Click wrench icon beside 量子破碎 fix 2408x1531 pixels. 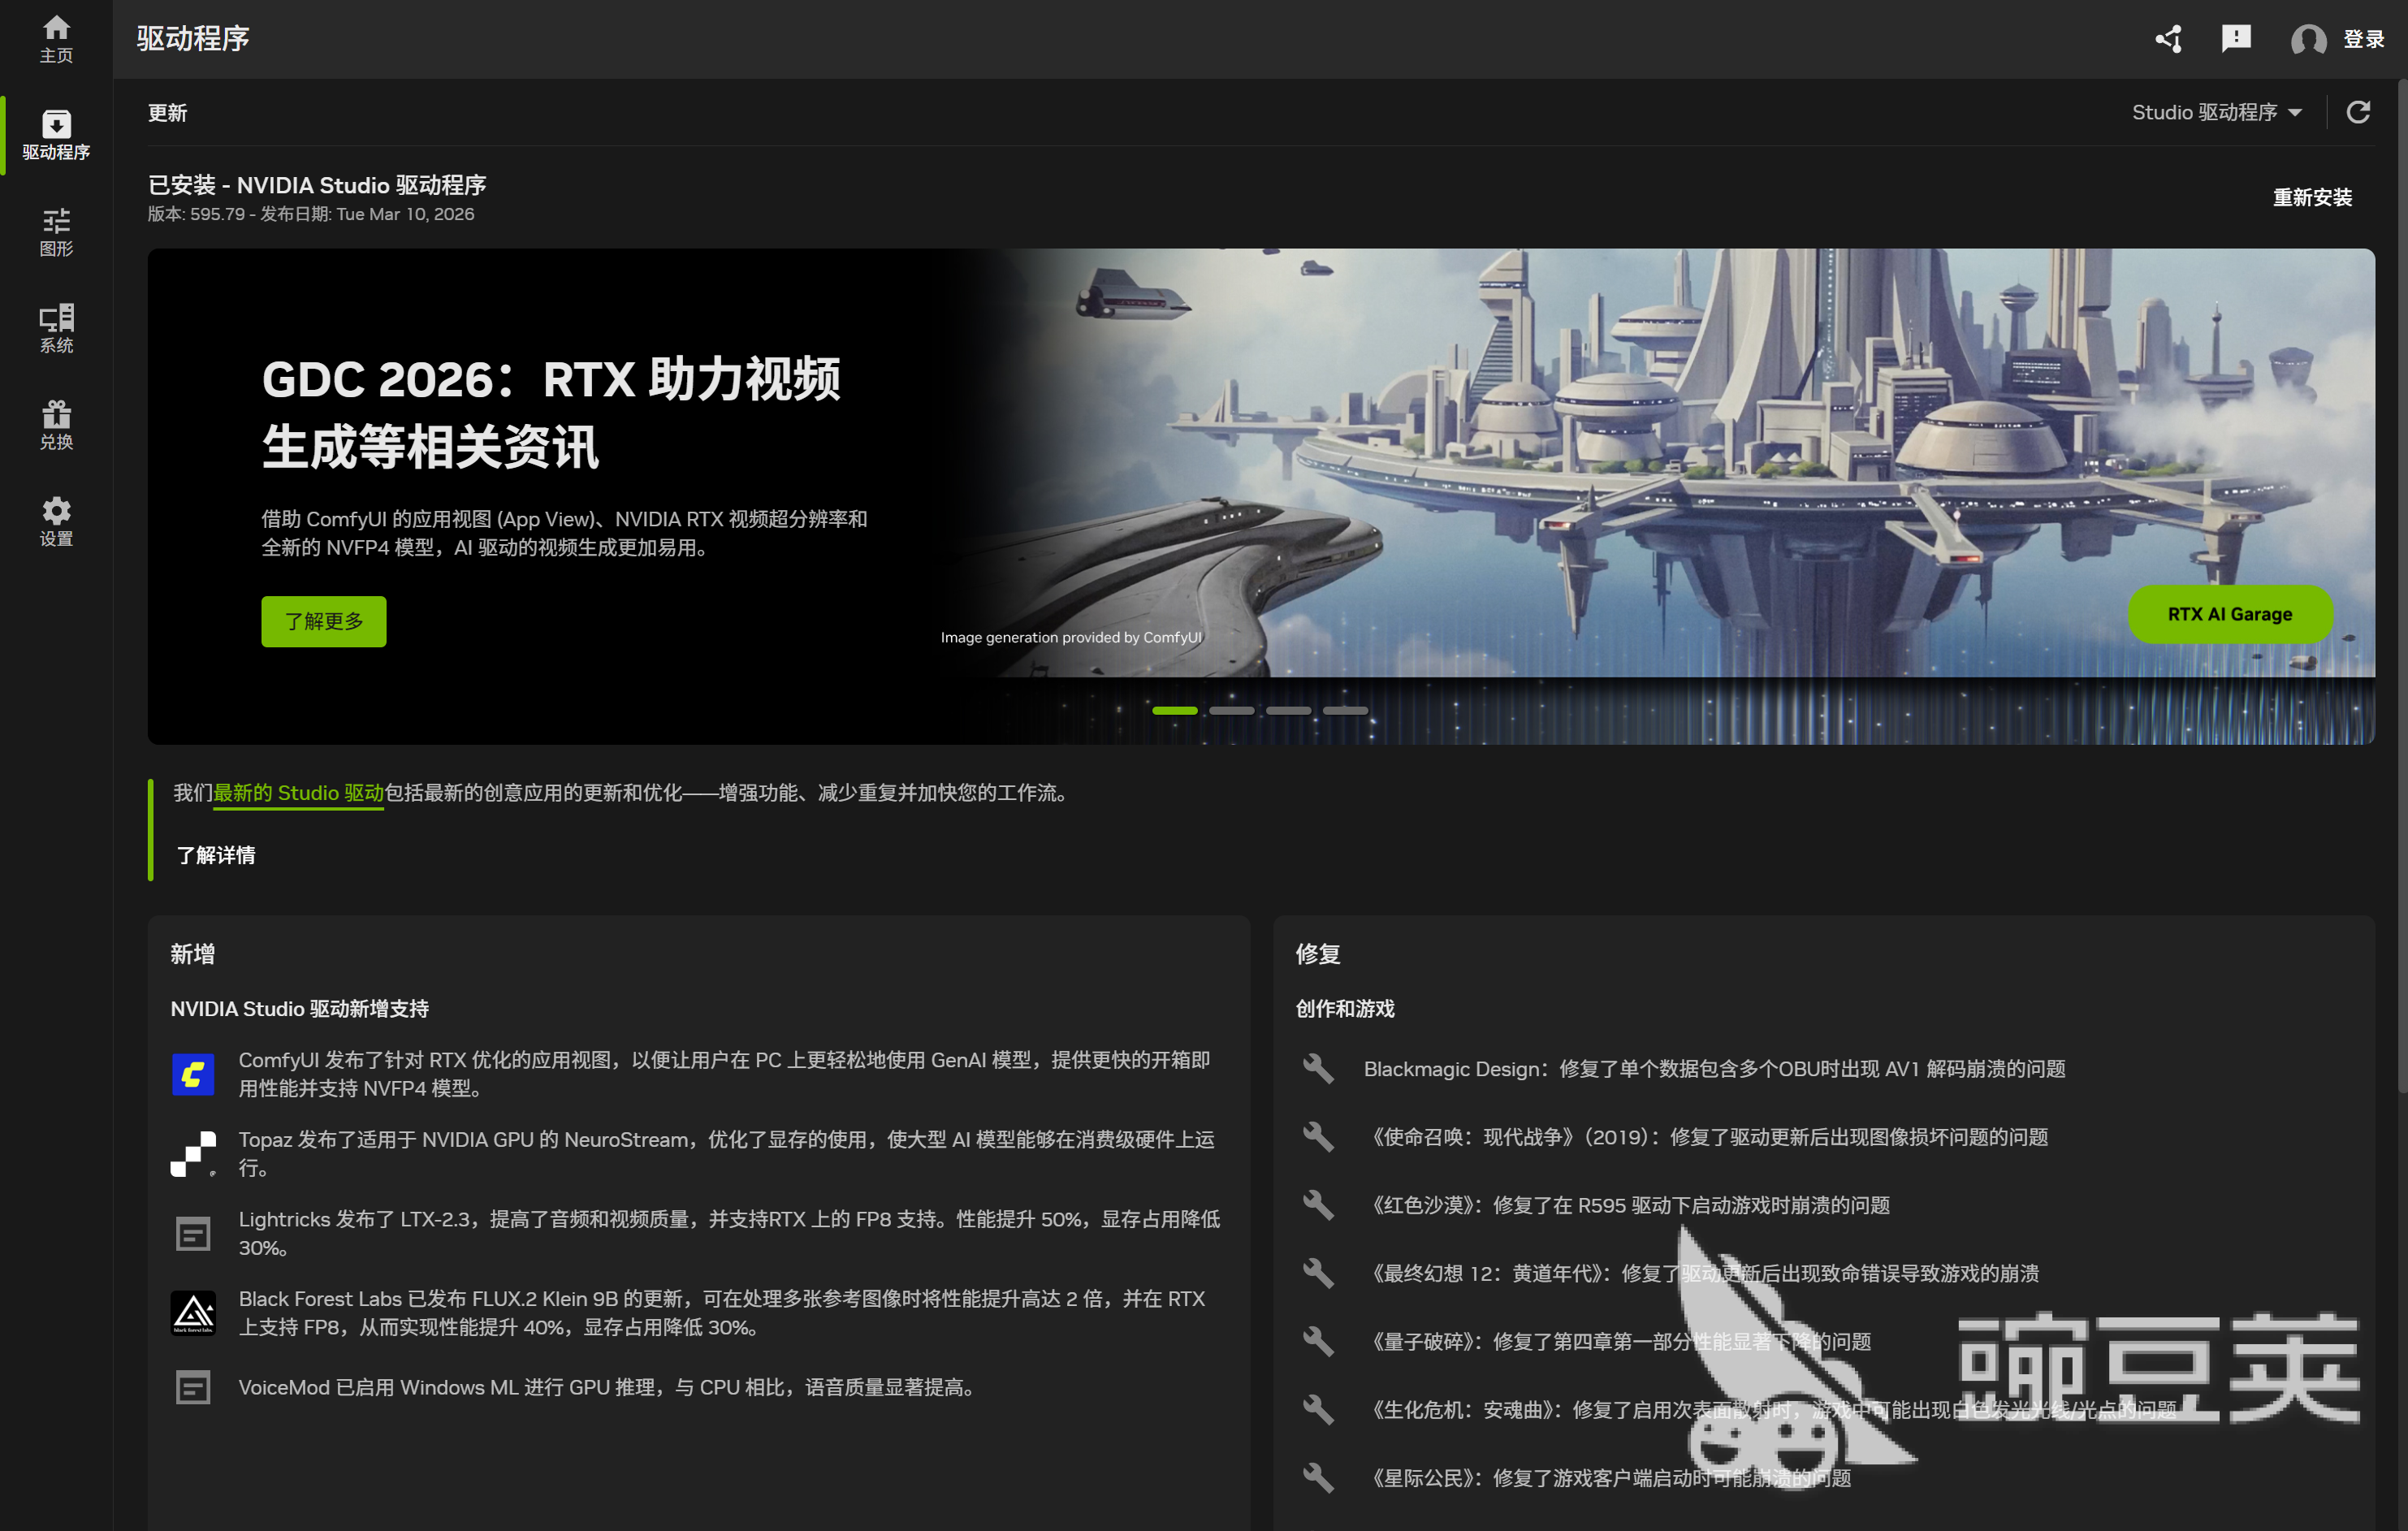click(1318, 1341)
